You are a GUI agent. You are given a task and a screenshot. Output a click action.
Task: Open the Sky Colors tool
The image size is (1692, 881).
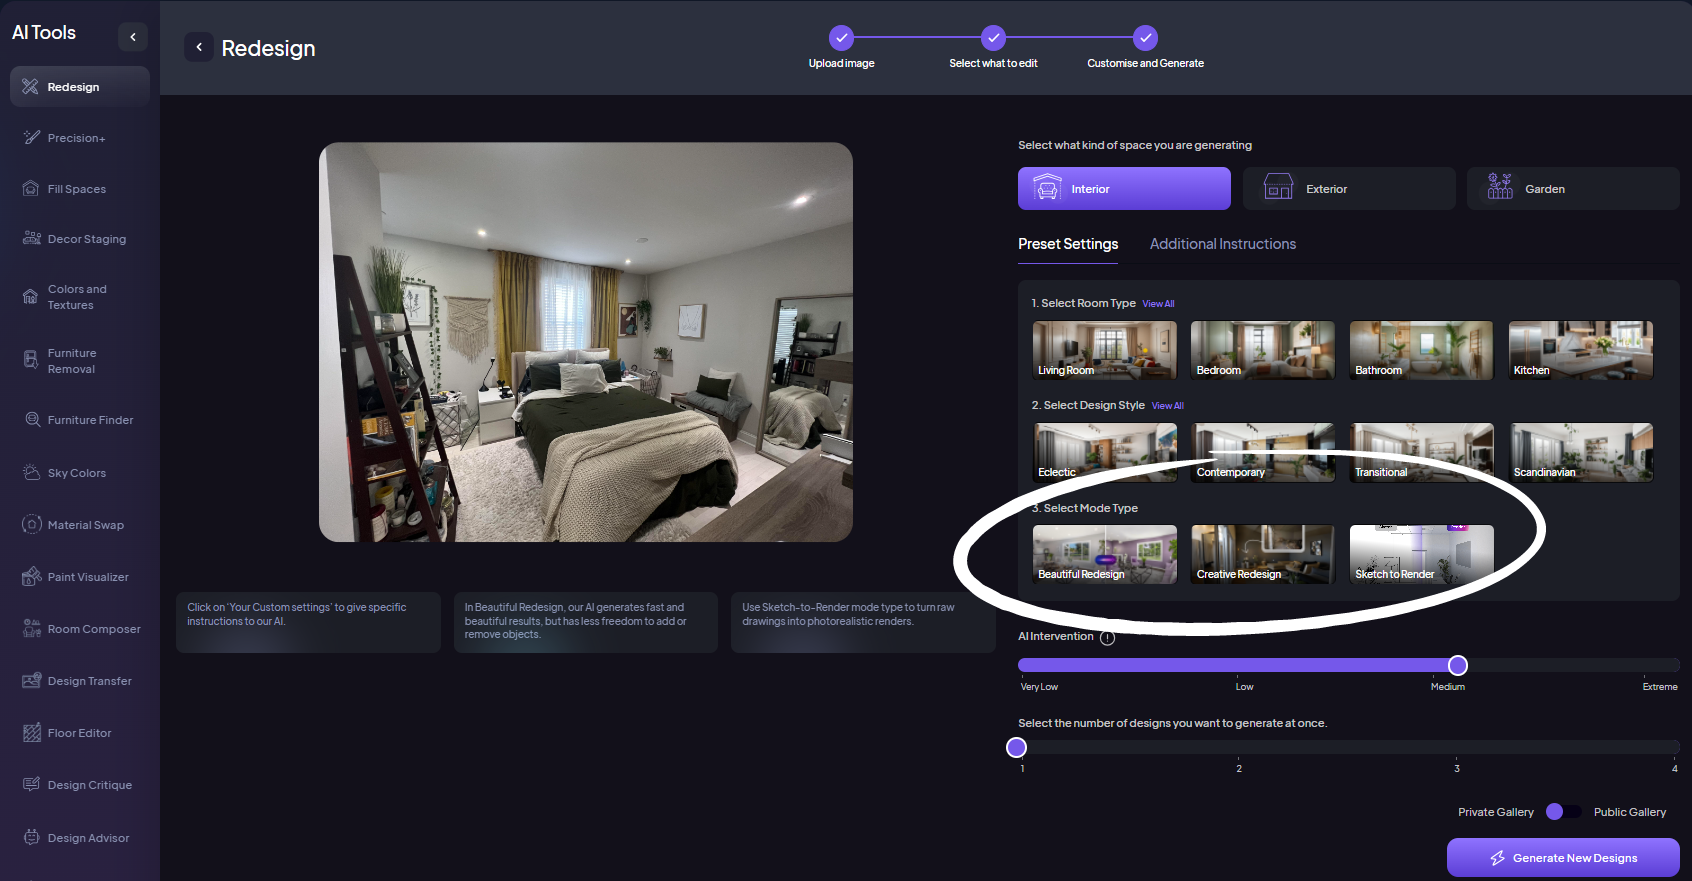click(x=32, y=473)
